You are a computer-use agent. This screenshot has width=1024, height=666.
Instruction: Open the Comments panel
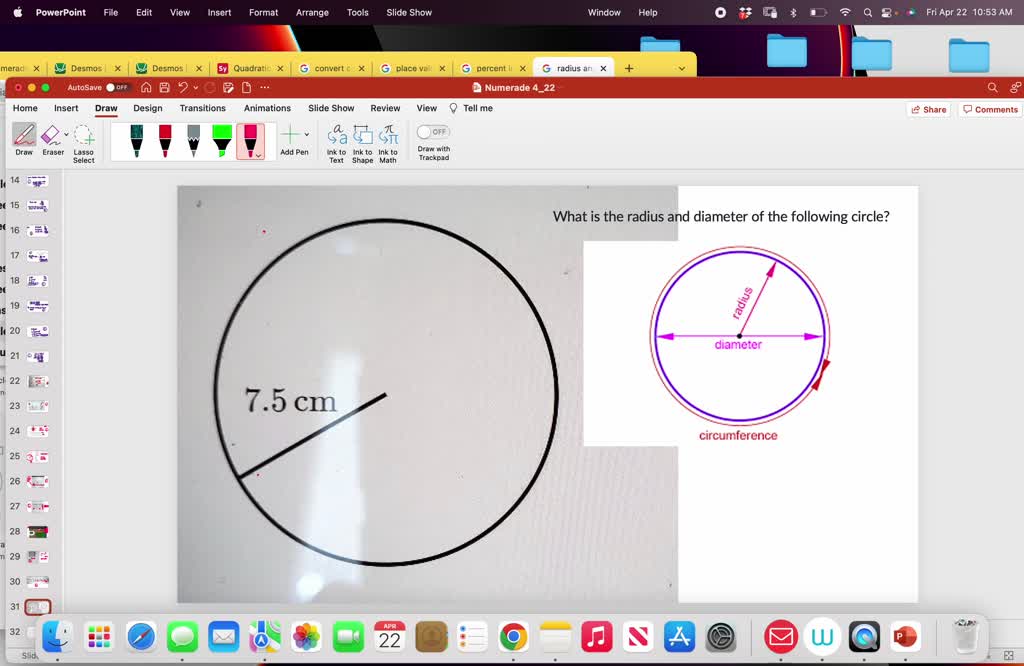click(989, 108)
